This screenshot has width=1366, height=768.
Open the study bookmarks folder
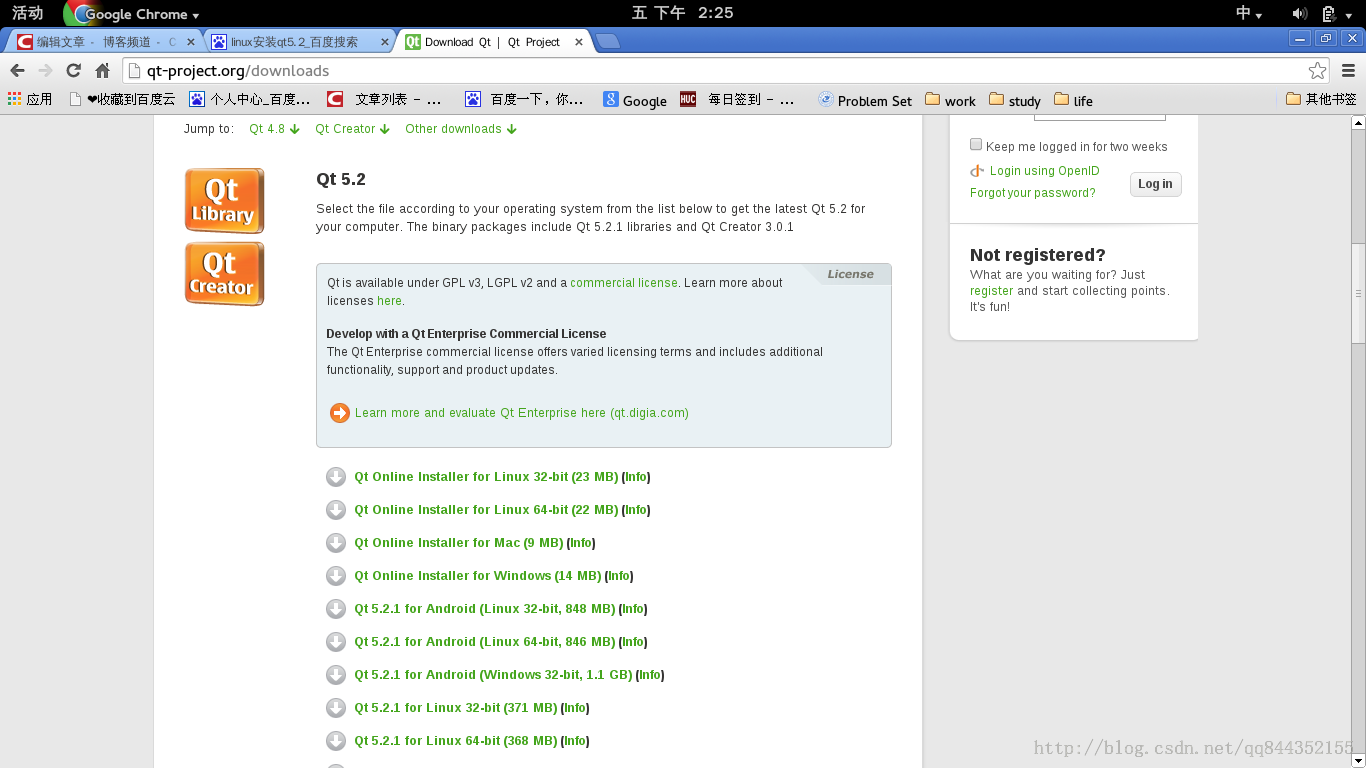click(x=1015, y=100)
